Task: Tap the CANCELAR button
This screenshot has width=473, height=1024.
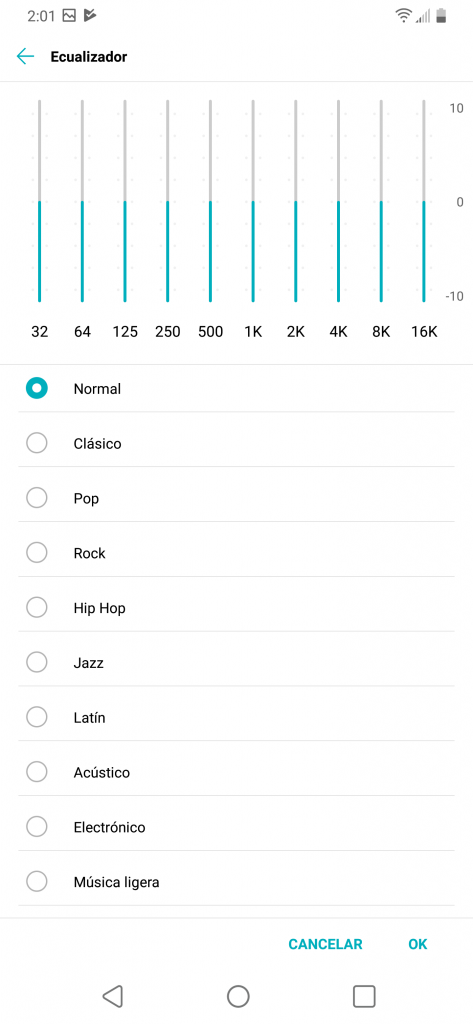Action: pos(325,944)
